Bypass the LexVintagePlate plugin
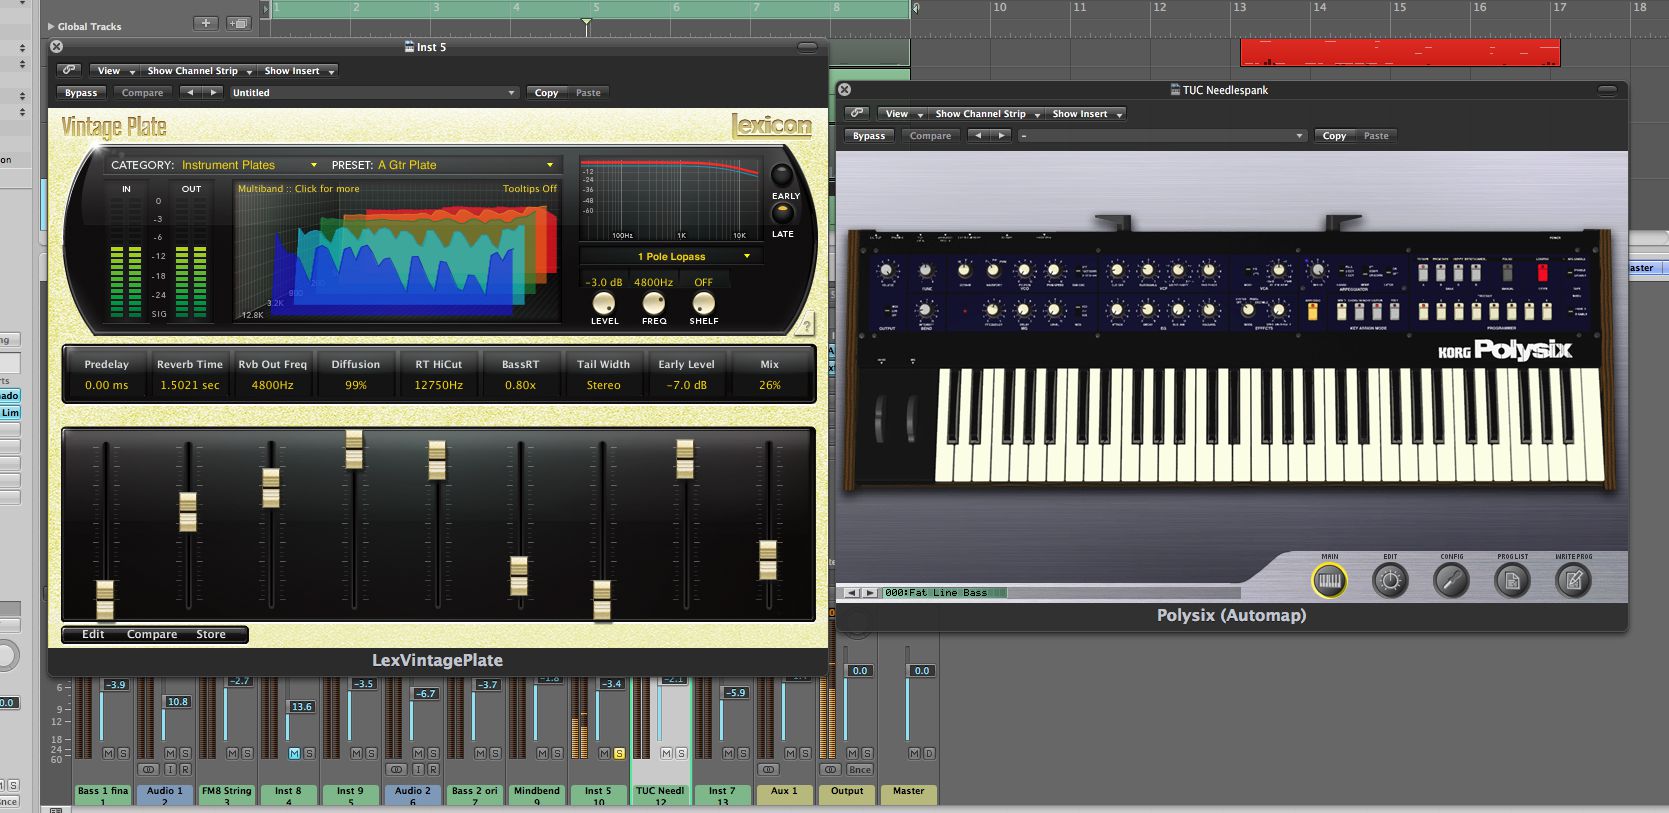Image resolution: width=1669 pixels, height=813 pixels. point(81,93)
